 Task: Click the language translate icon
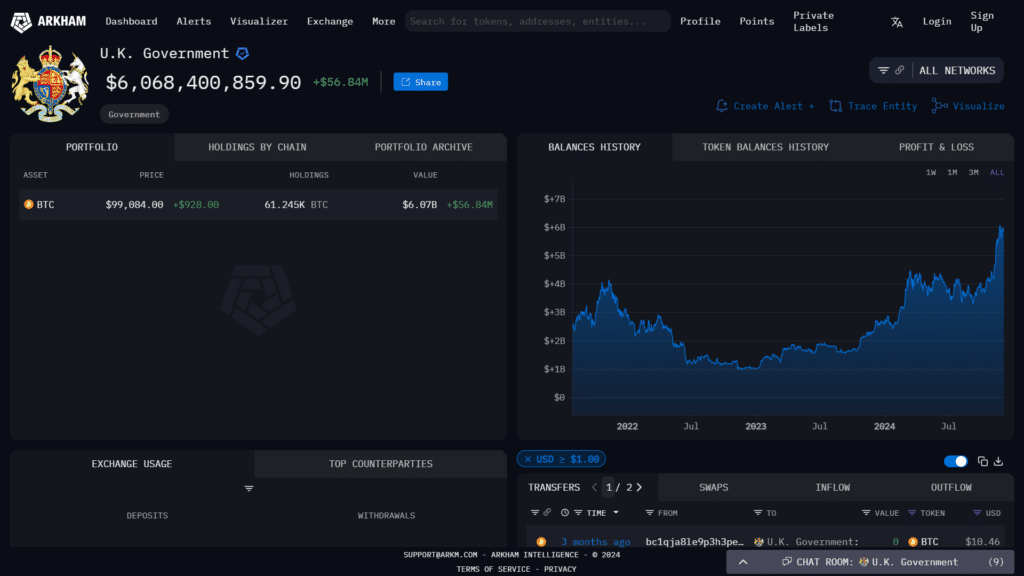[897, 22]
